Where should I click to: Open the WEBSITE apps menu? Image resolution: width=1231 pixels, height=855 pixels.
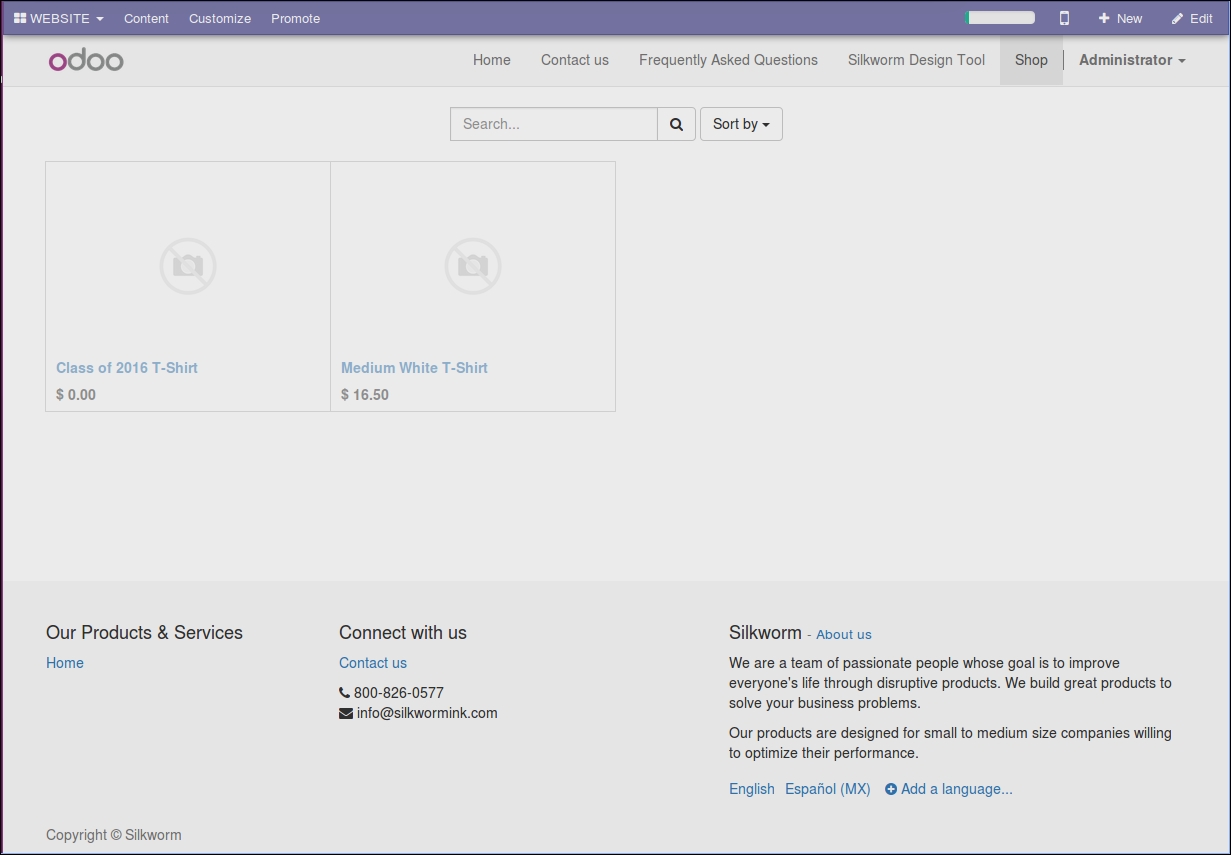click(x=58, y=18)
